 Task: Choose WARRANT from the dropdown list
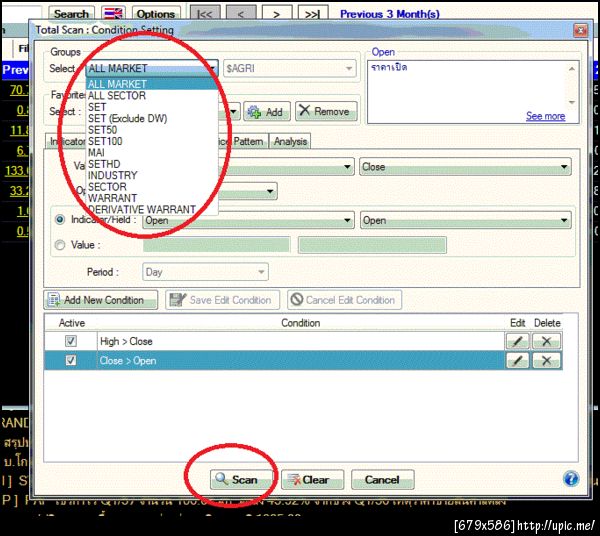152,198
